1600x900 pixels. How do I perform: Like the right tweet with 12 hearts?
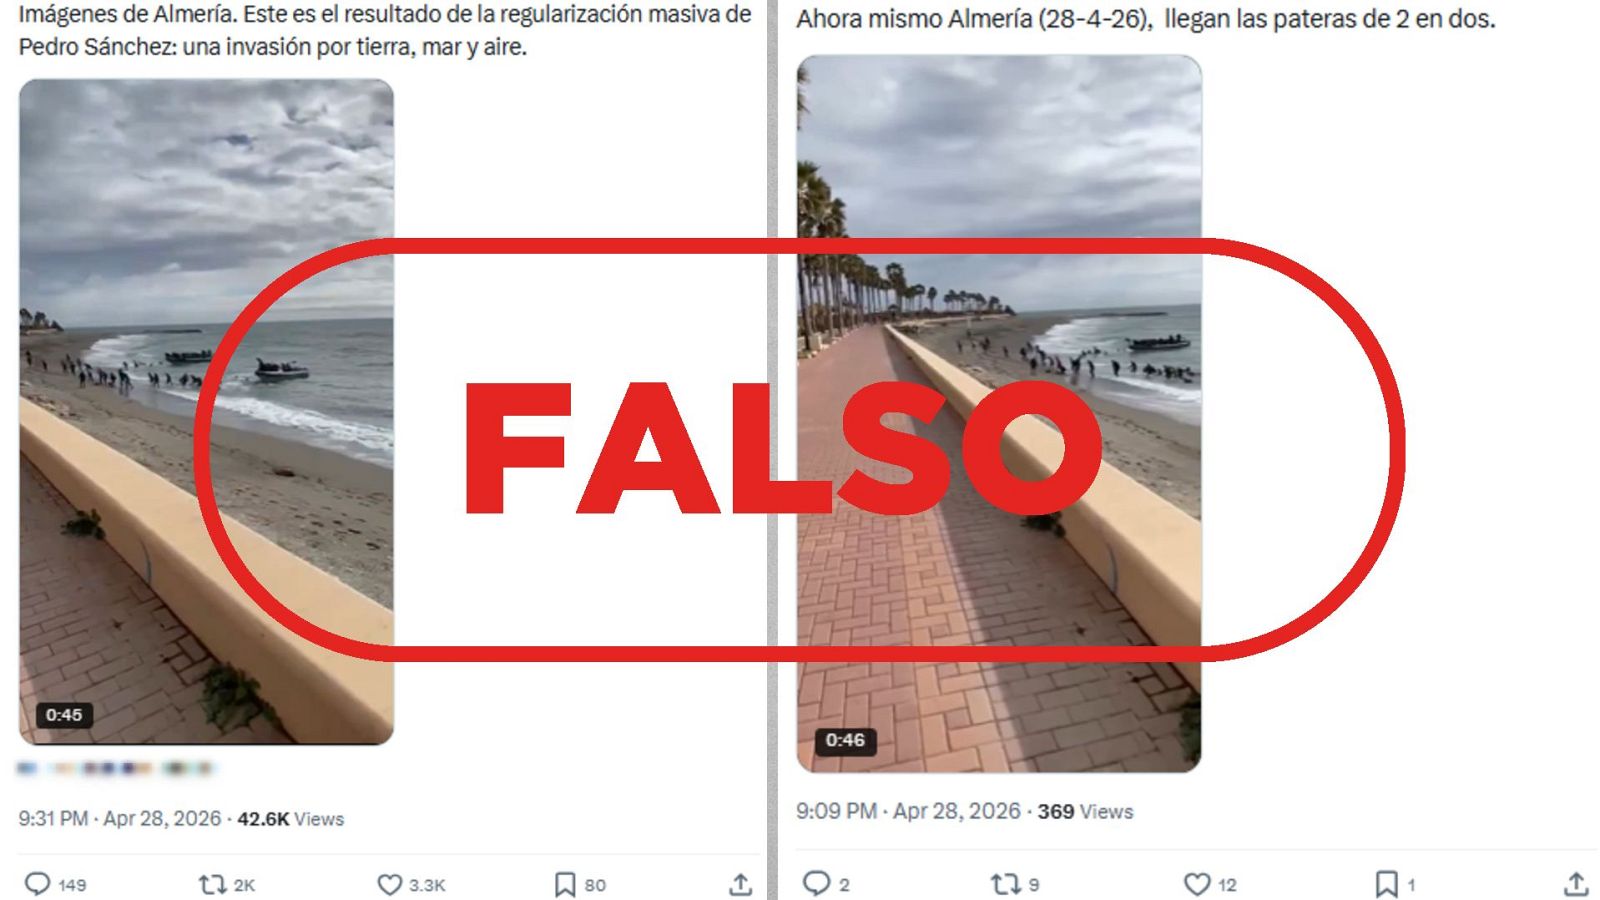[x=1197, y=883]
